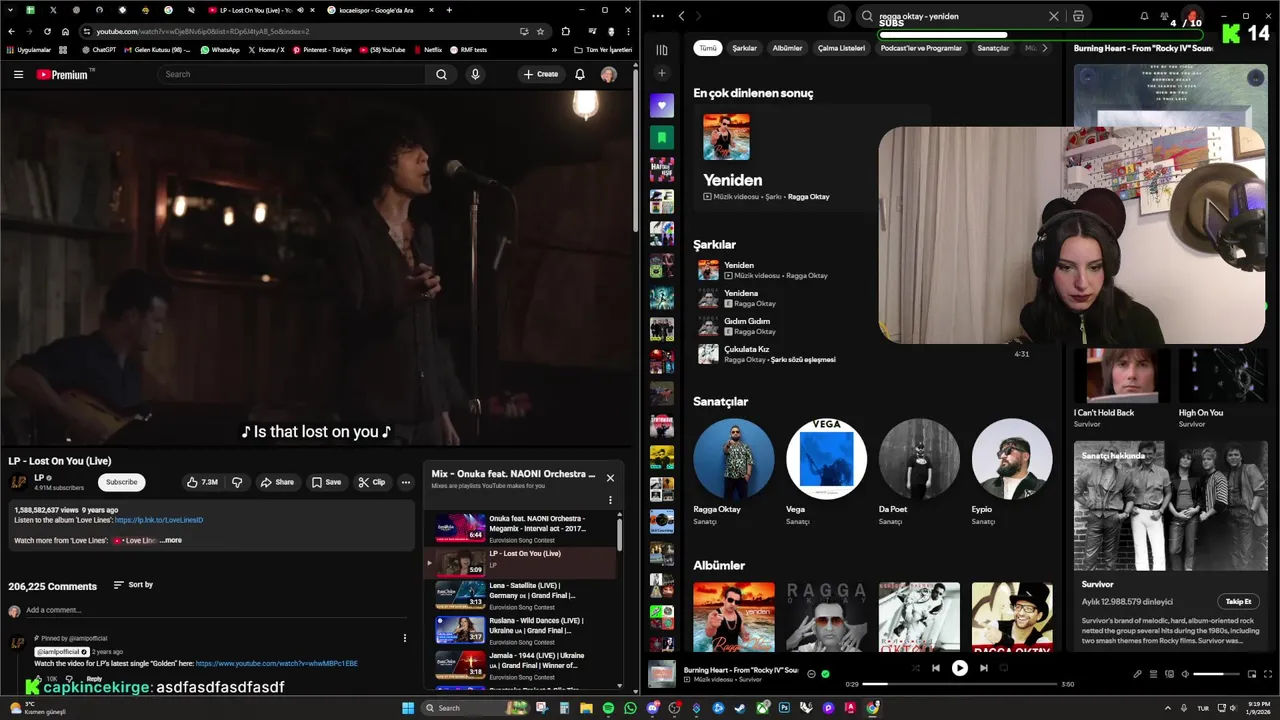The image size is (1280, 720).
Task: Bookmark current page with star icon
Action: click(x=540, y=31)
